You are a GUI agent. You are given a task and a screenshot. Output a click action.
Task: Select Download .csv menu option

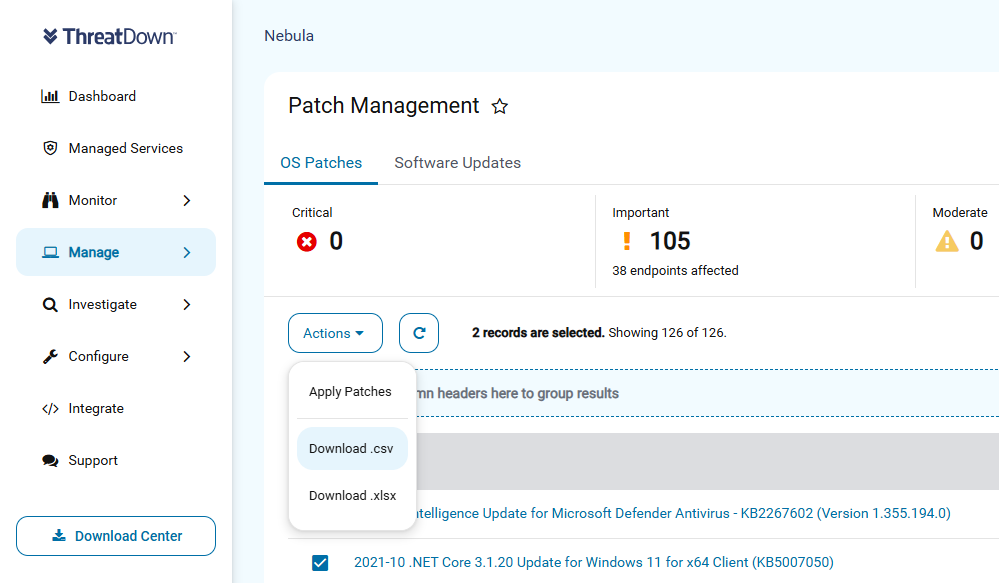point(352,449)
